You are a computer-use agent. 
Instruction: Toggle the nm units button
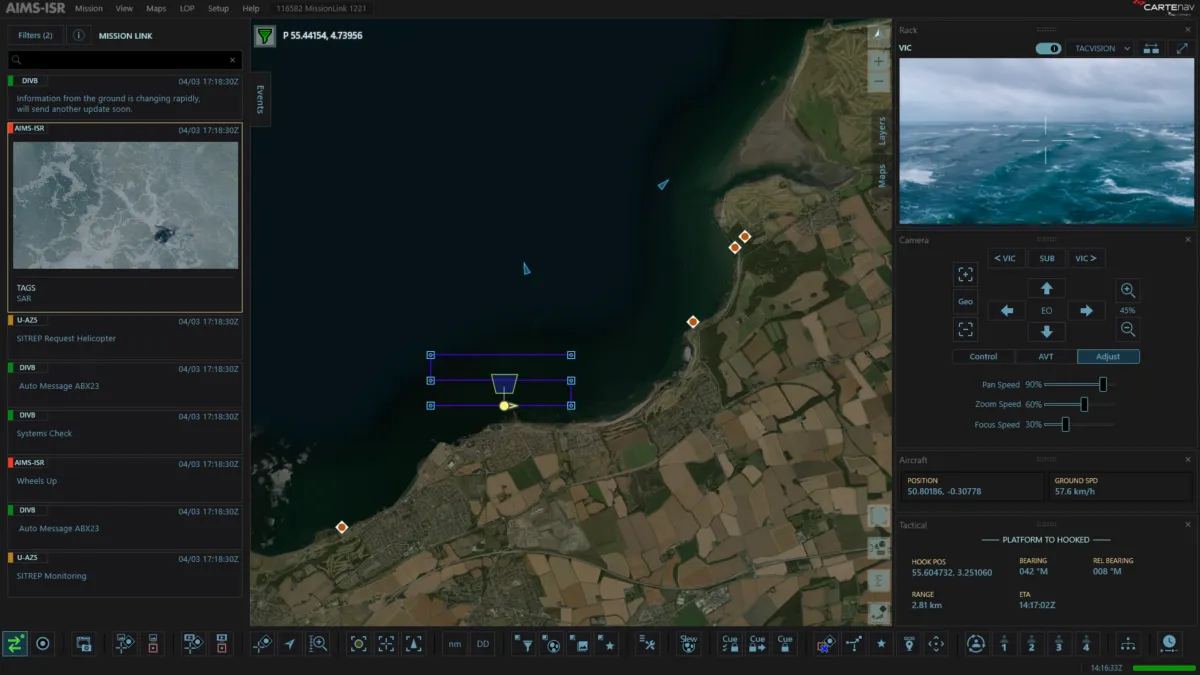455,644
